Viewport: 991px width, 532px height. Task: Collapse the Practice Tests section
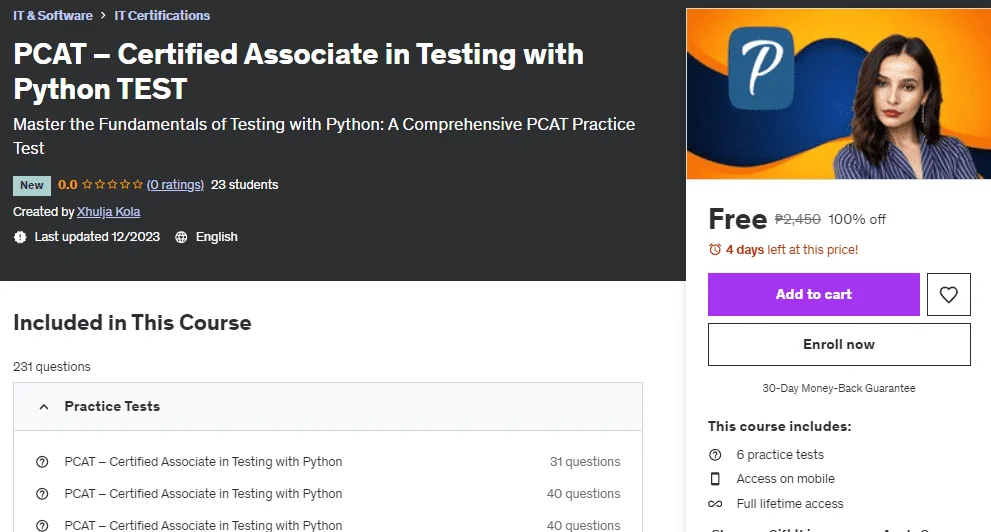pos(327,406)
